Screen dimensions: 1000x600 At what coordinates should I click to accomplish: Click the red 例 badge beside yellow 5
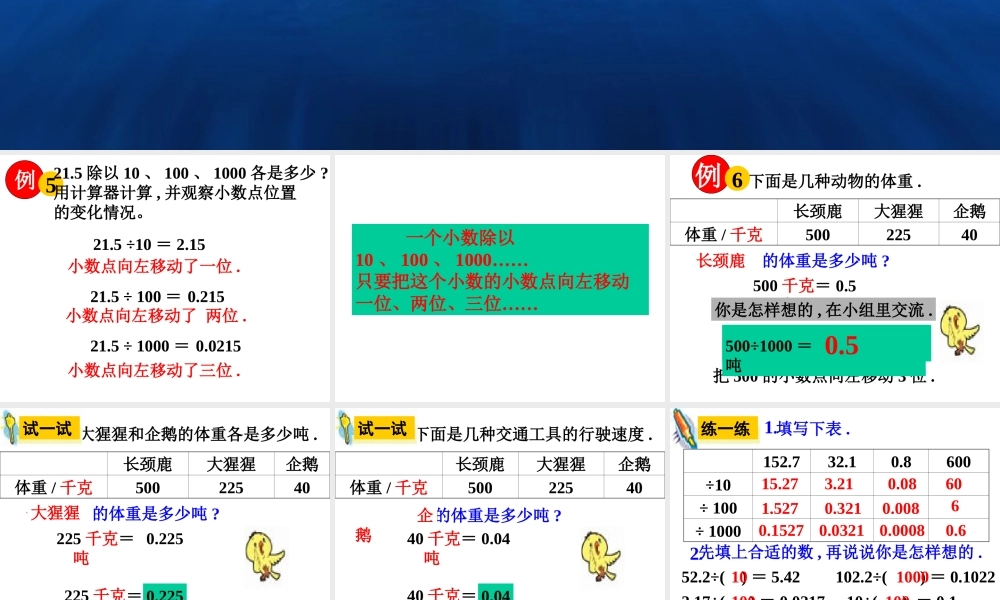pos(24,179)
